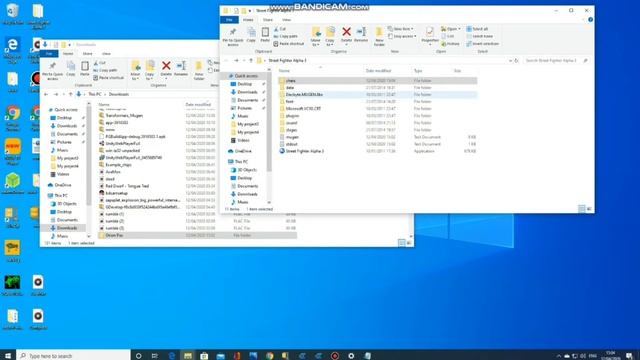Sort by Type column in Street Fighter window
Viewport: 640px width, 360px height.
pyautogui.click(x=418, y=71)
